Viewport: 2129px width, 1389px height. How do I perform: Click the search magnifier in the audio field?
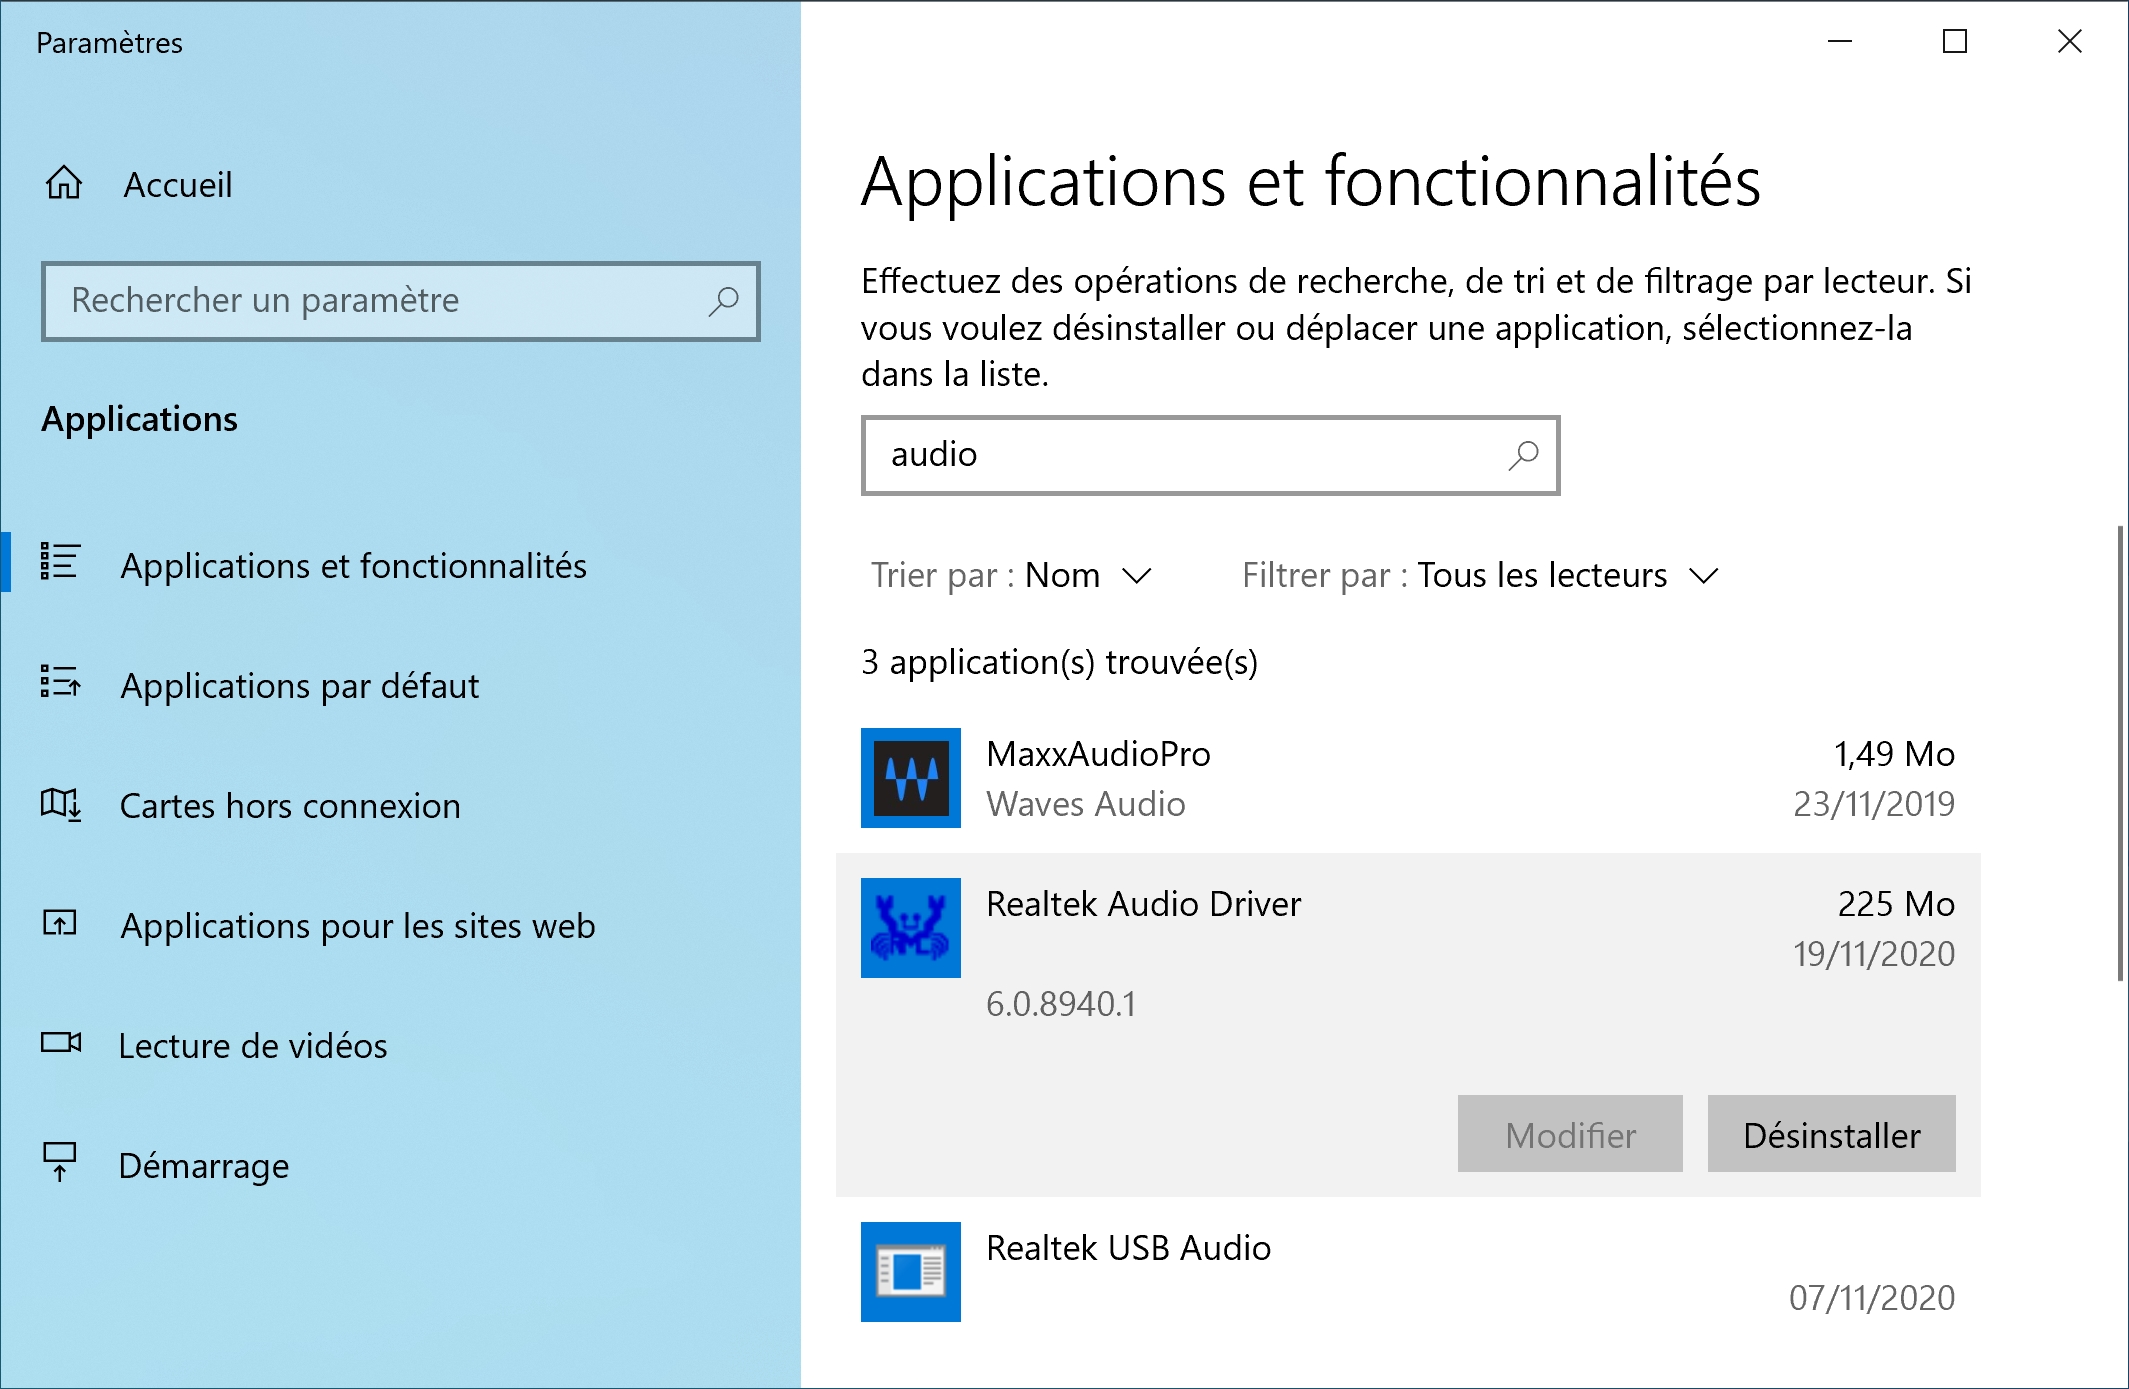point(1523,456)
